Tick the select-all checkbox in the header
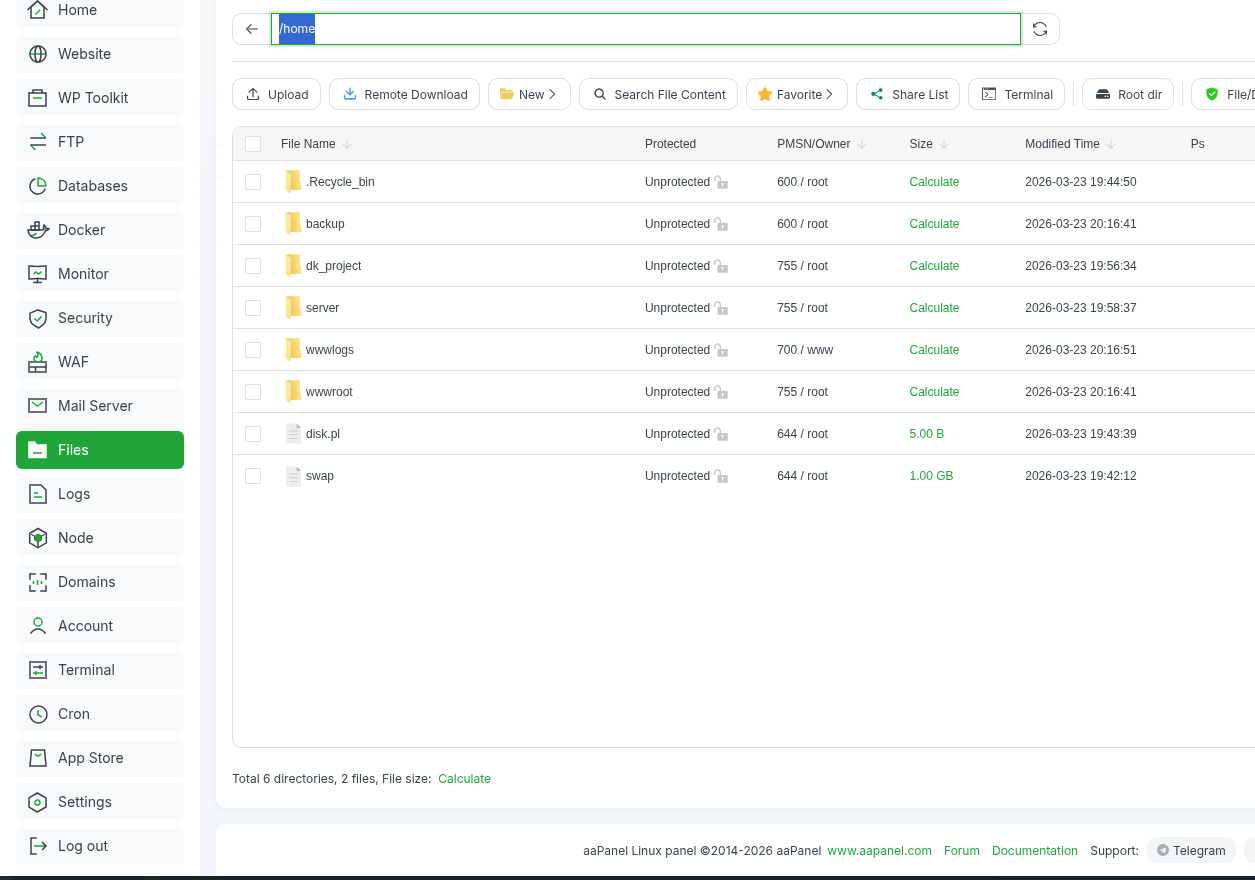 pos(253,144)
